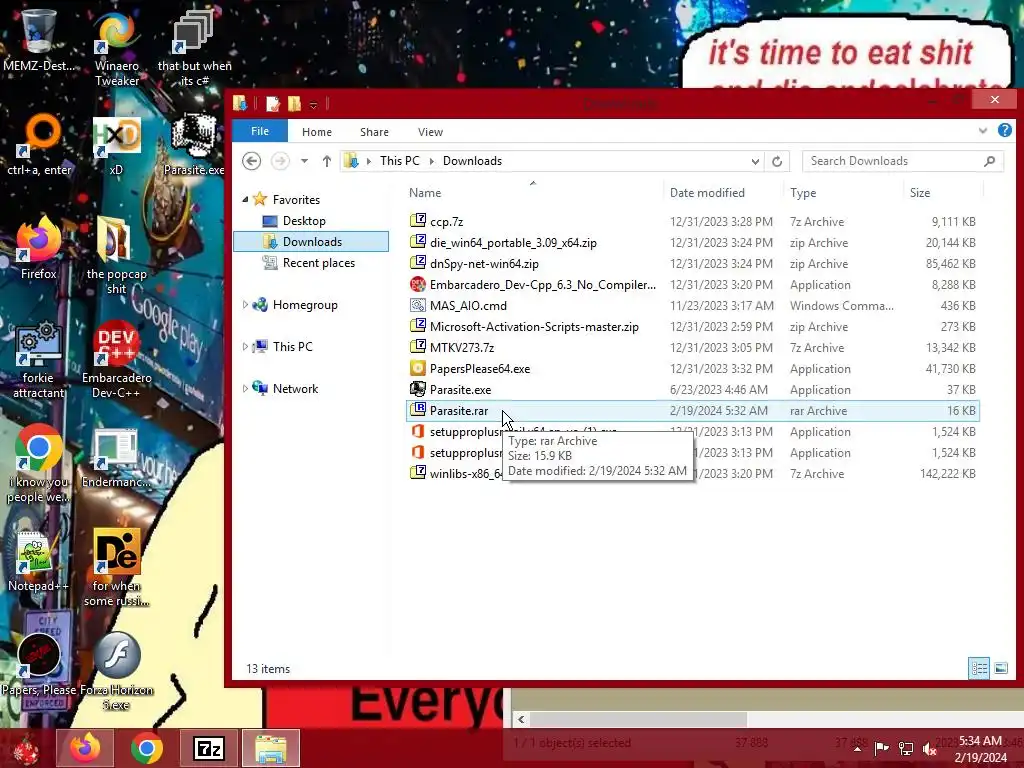1024x768 pixels.
Task: Launch Firefox from the desktop shortcut
Action: 39,248
